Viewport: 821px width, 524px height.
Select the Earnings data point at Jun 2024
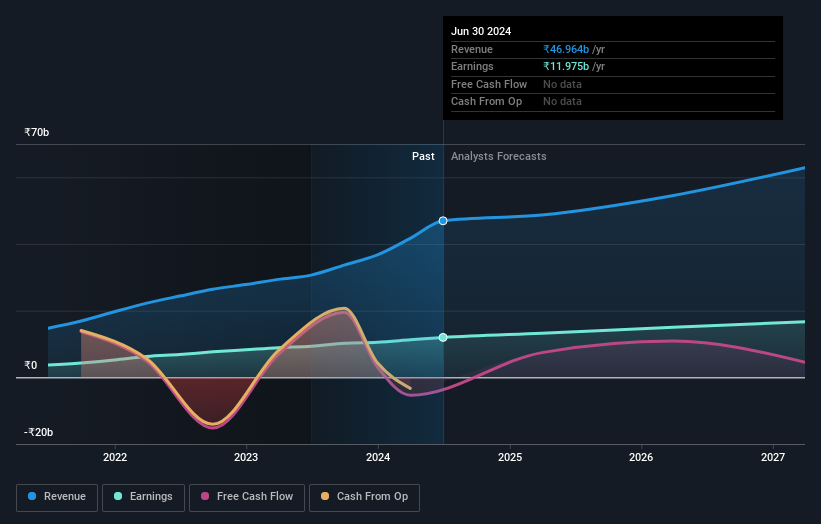[443, 338]
